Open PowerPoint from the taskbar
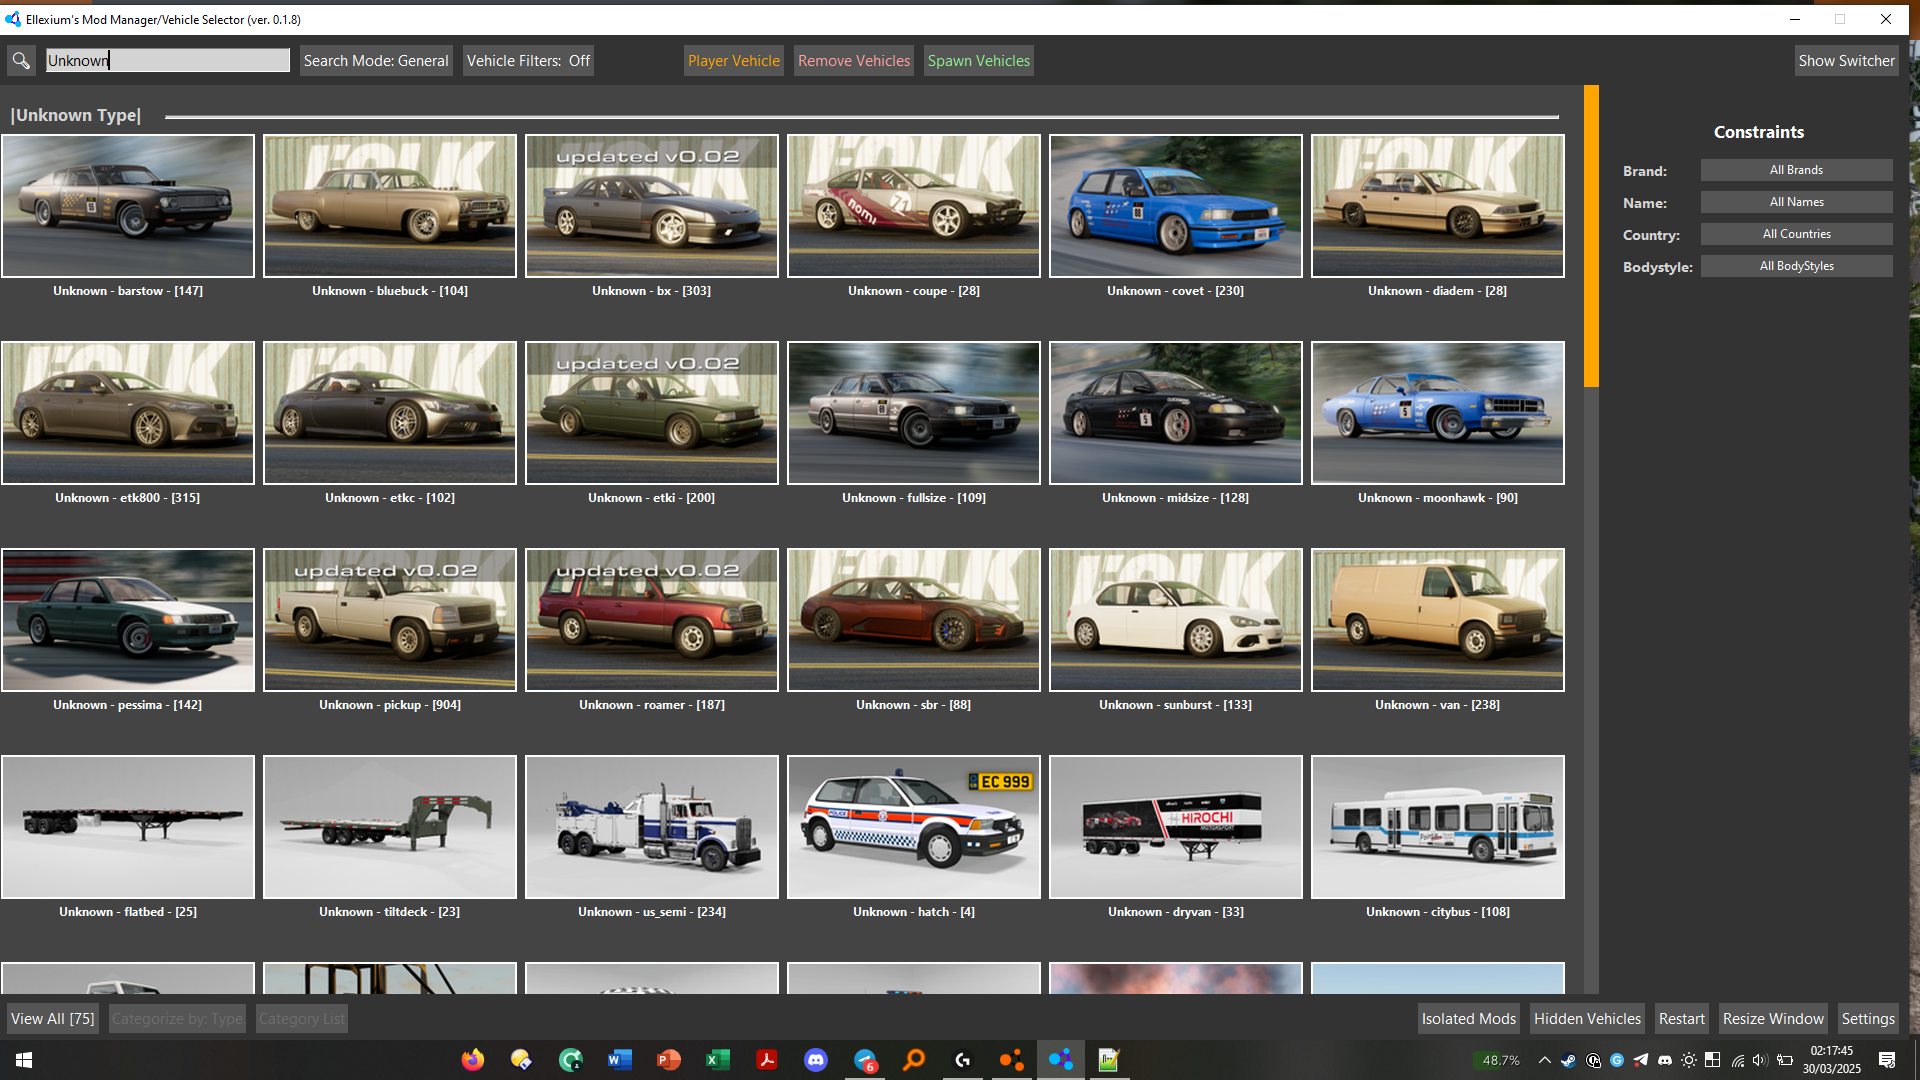Image resolution: width=1920 pixels, height=1080 pixels. coord(669,1060)
